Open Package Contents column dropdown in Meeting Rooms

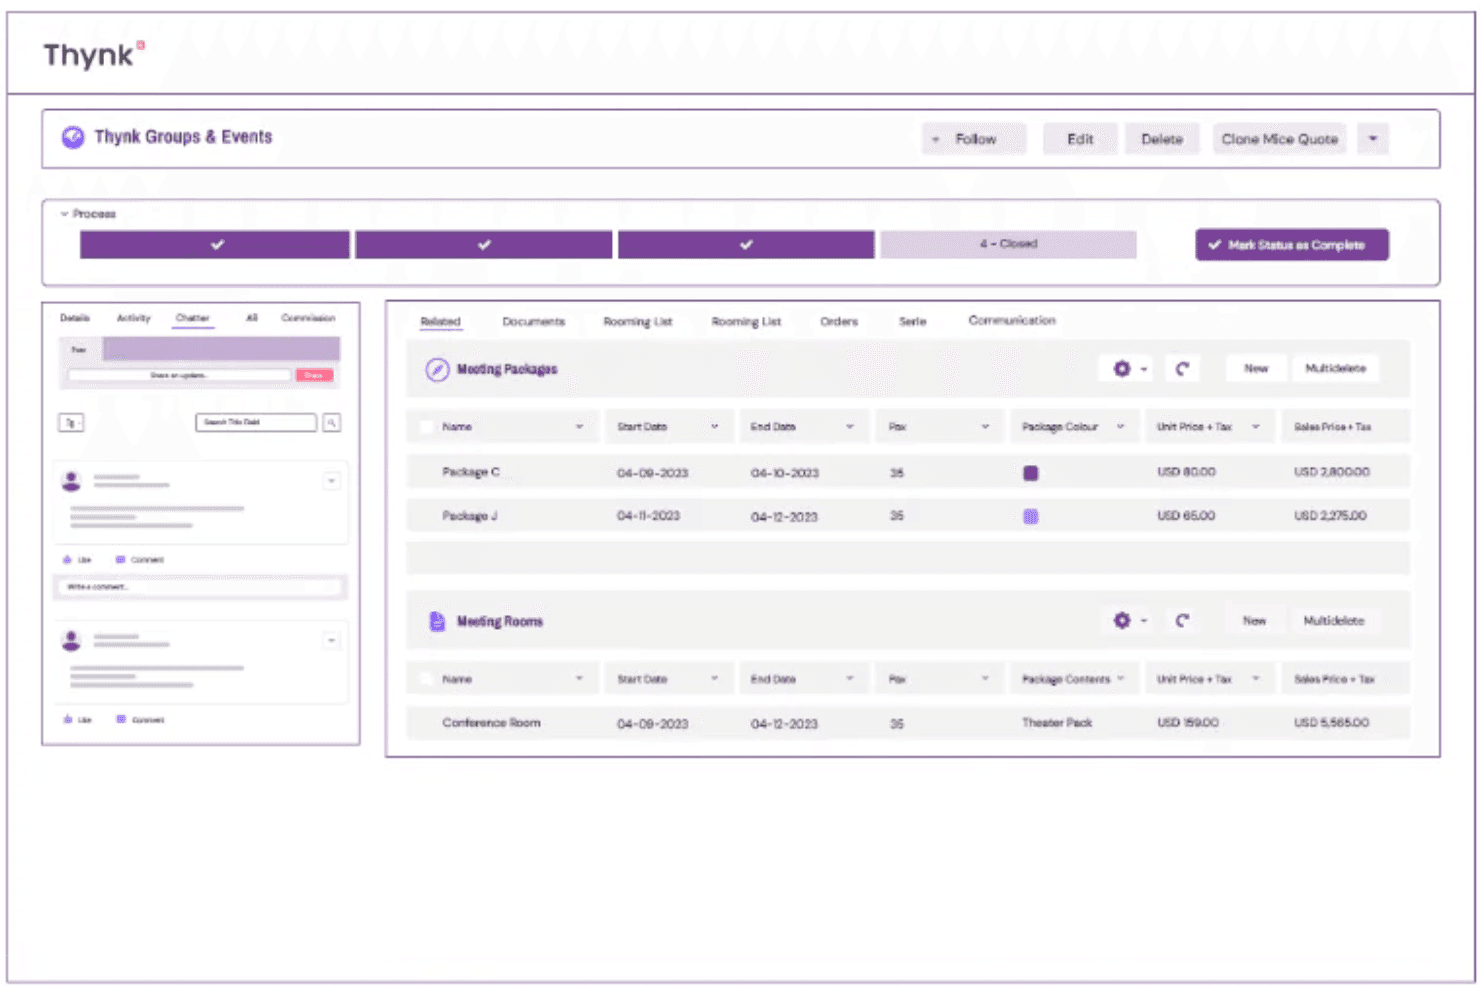(1120, 679)
